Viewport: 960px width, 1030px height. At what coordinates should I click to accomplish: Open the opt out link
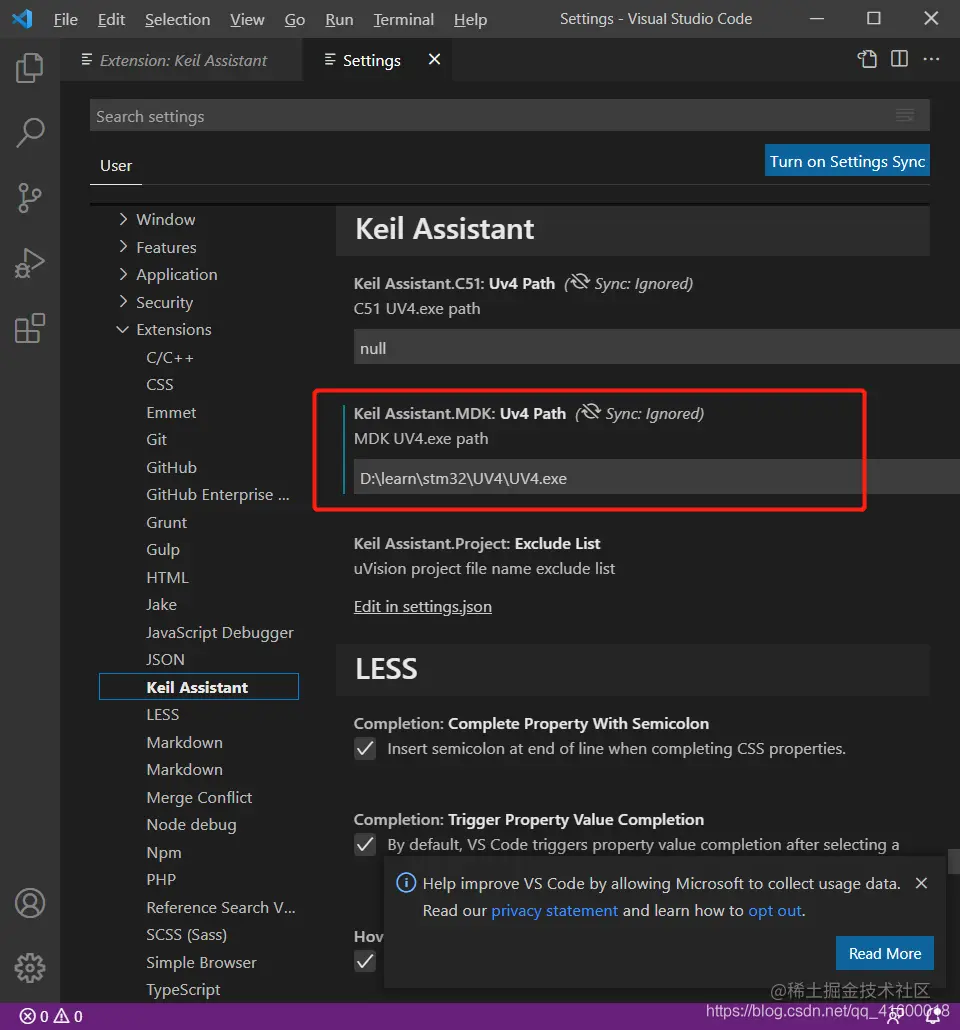pyautogui.click(x=775, y=910)
